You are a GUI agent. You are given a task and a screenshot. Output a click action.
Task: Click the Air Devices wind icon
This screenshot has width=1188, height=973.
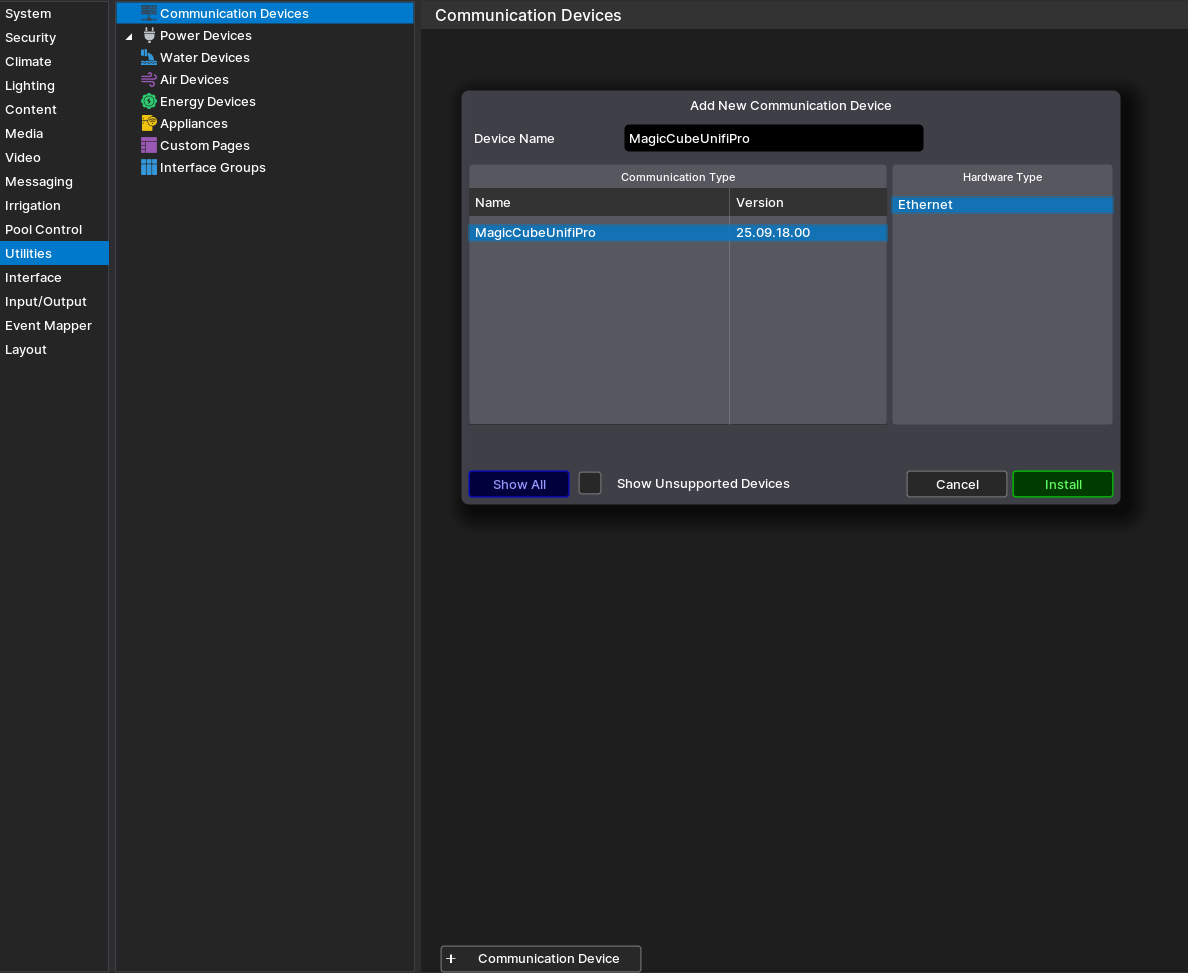[149, 79]
